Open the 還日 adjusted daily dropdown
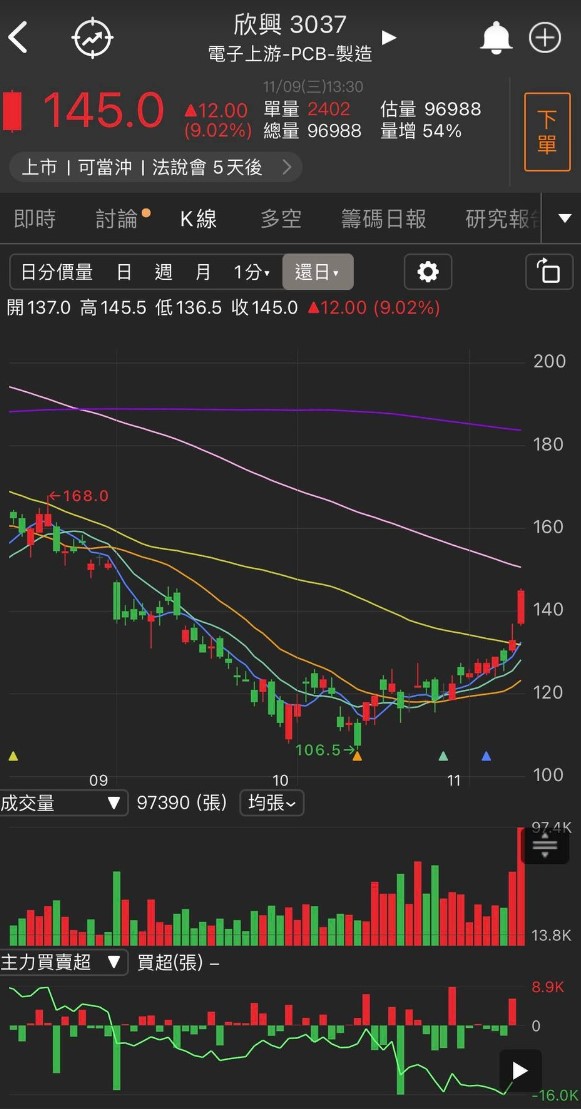This screenshot has width=581, height=1109. 318,272
